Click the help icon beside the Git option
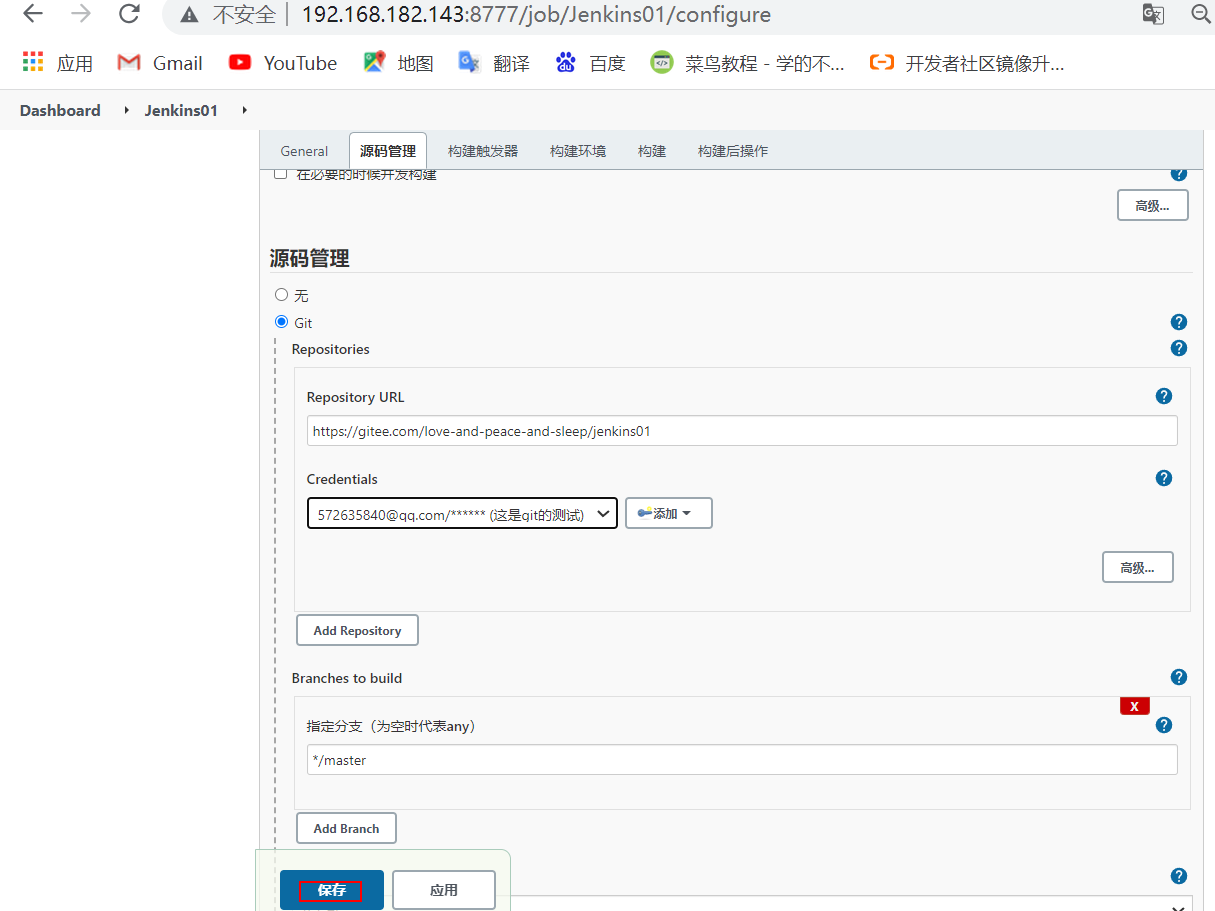This screenshot has width=1215, height=911. pyautogui.click(x=1178, y=322)
